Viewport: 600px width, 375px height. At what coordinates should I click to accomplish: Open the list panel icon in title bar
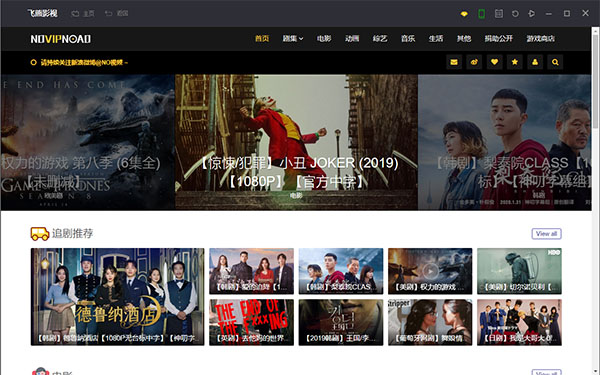499,14
